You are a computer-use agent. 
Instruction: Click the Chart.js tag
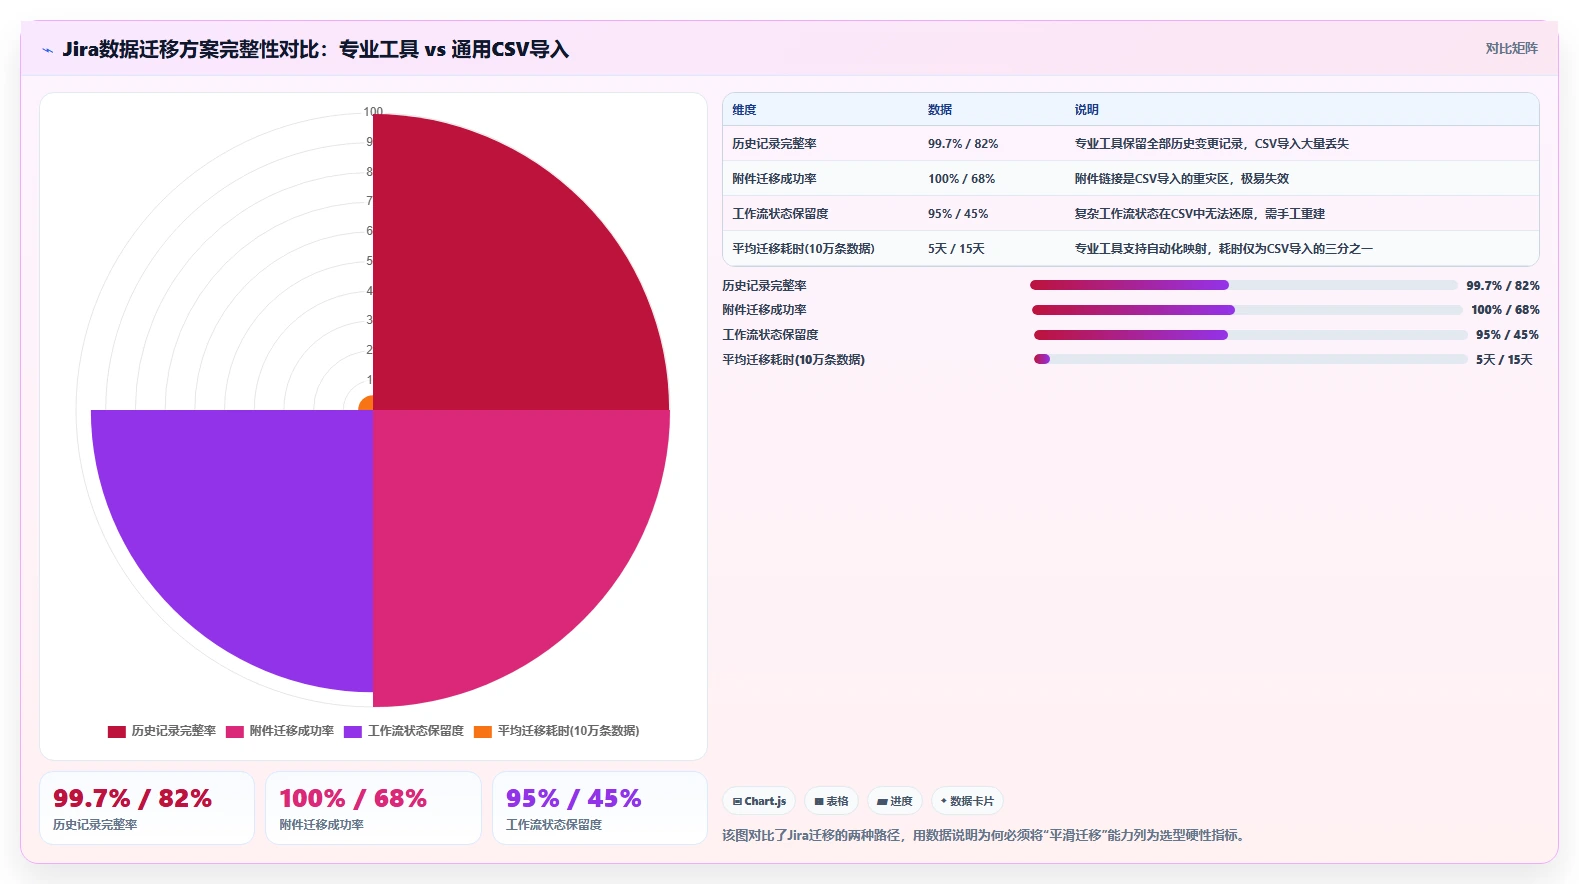click(759, 801)
